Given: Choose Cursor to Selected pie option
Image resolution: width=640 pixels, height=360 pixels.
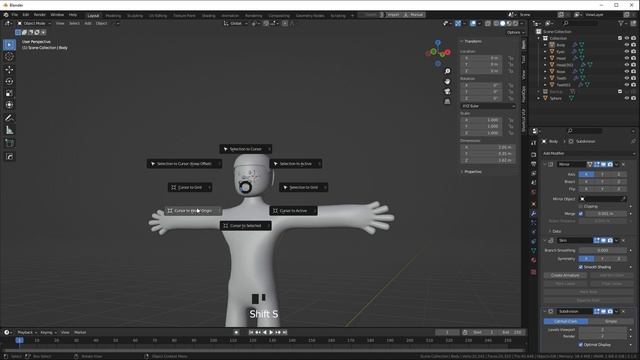Looking at the screenshot, I should 246,226.
